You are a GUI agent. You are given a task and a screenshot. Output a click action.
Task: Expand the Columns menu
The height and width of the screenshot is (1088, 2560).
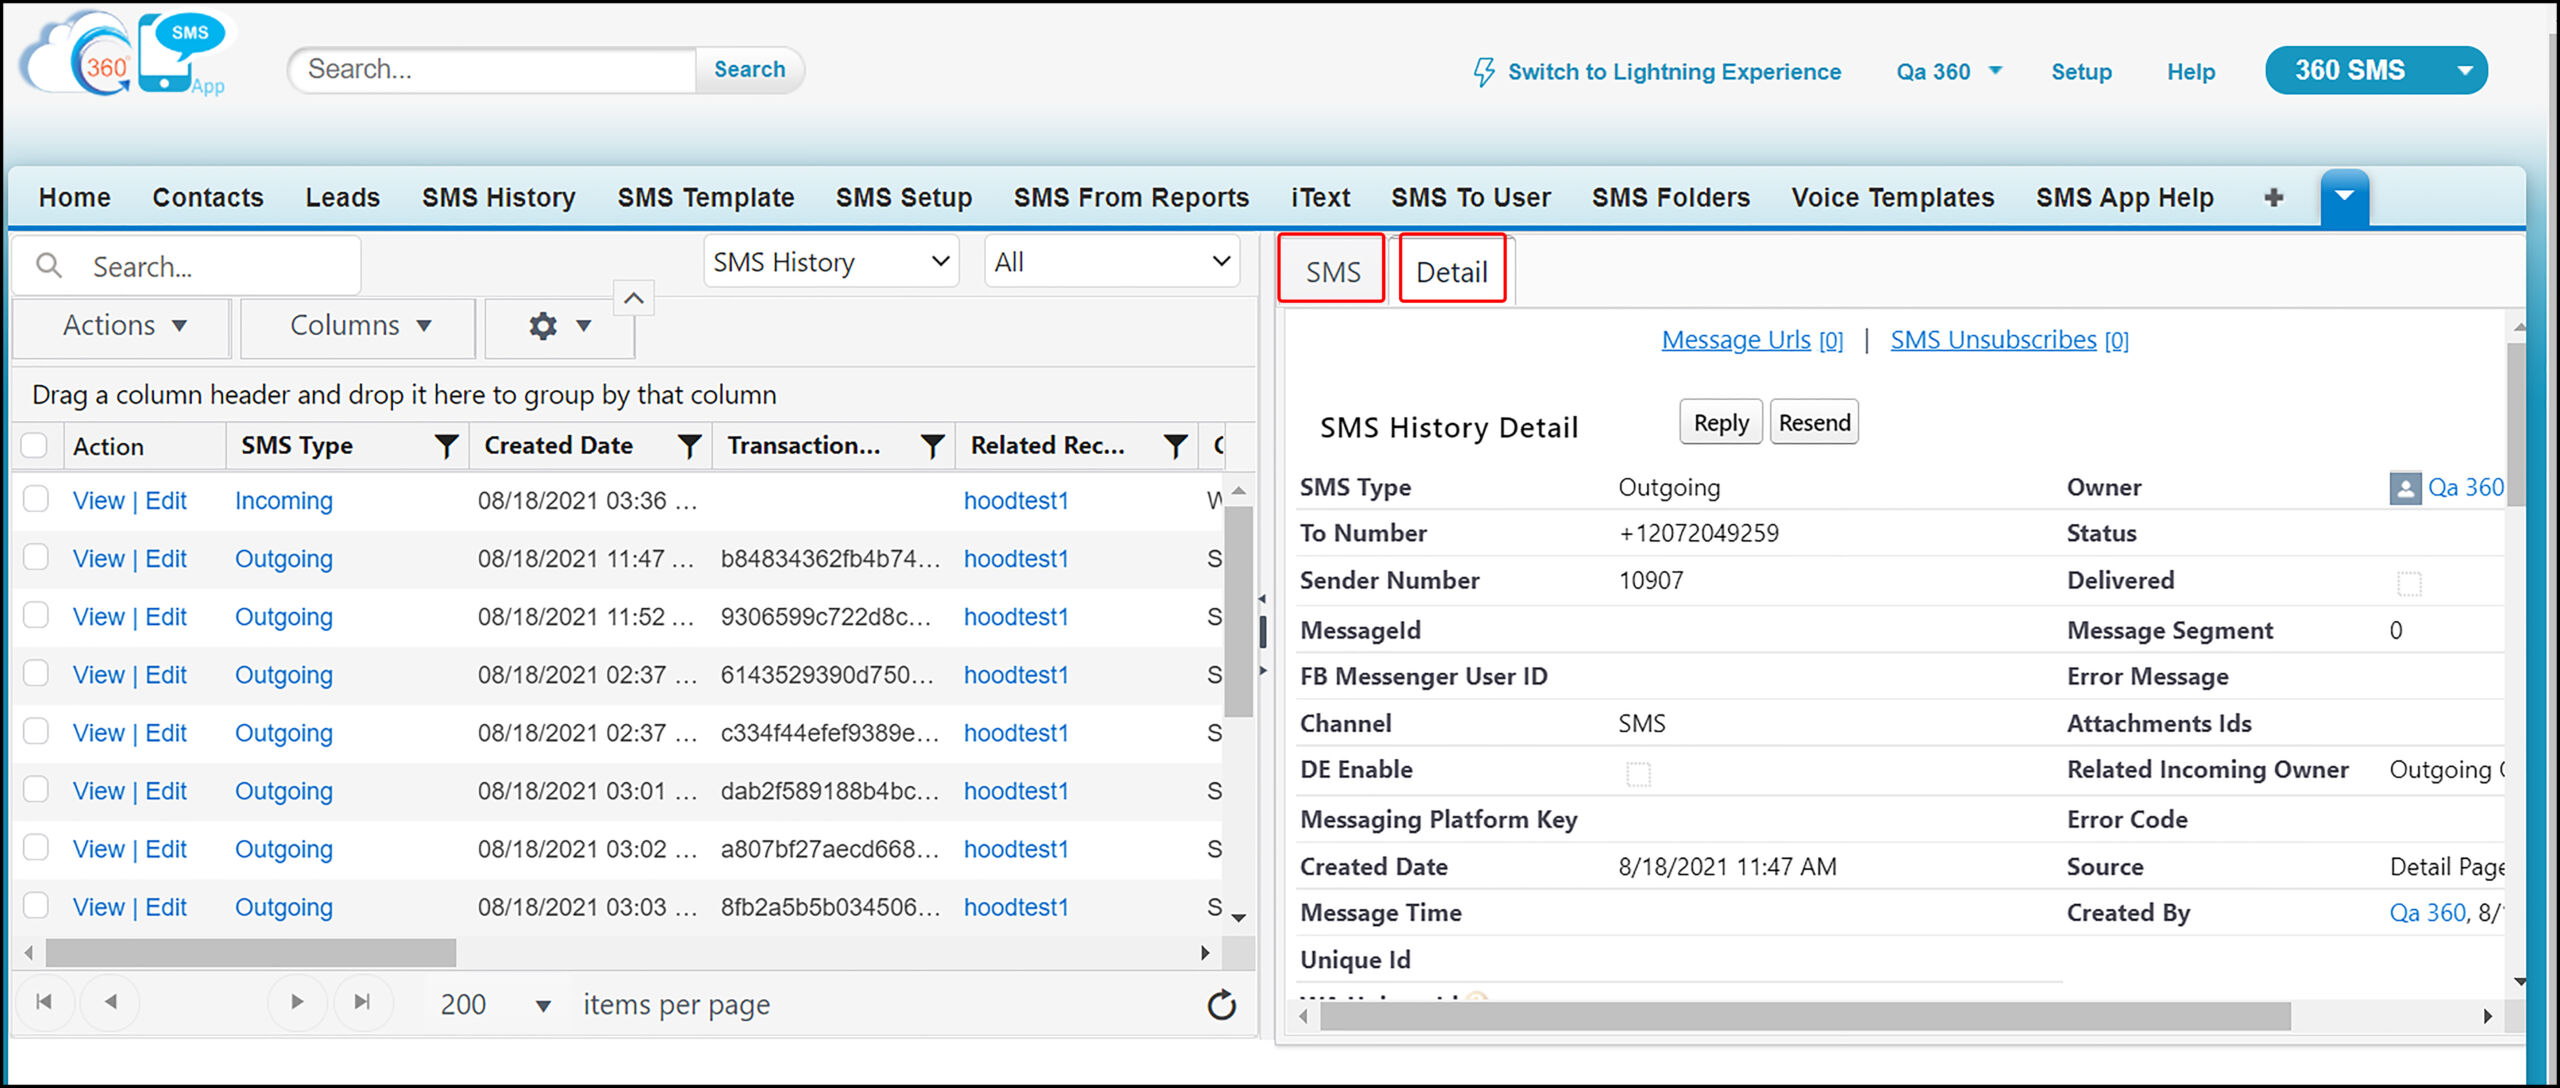click(359, 326)
